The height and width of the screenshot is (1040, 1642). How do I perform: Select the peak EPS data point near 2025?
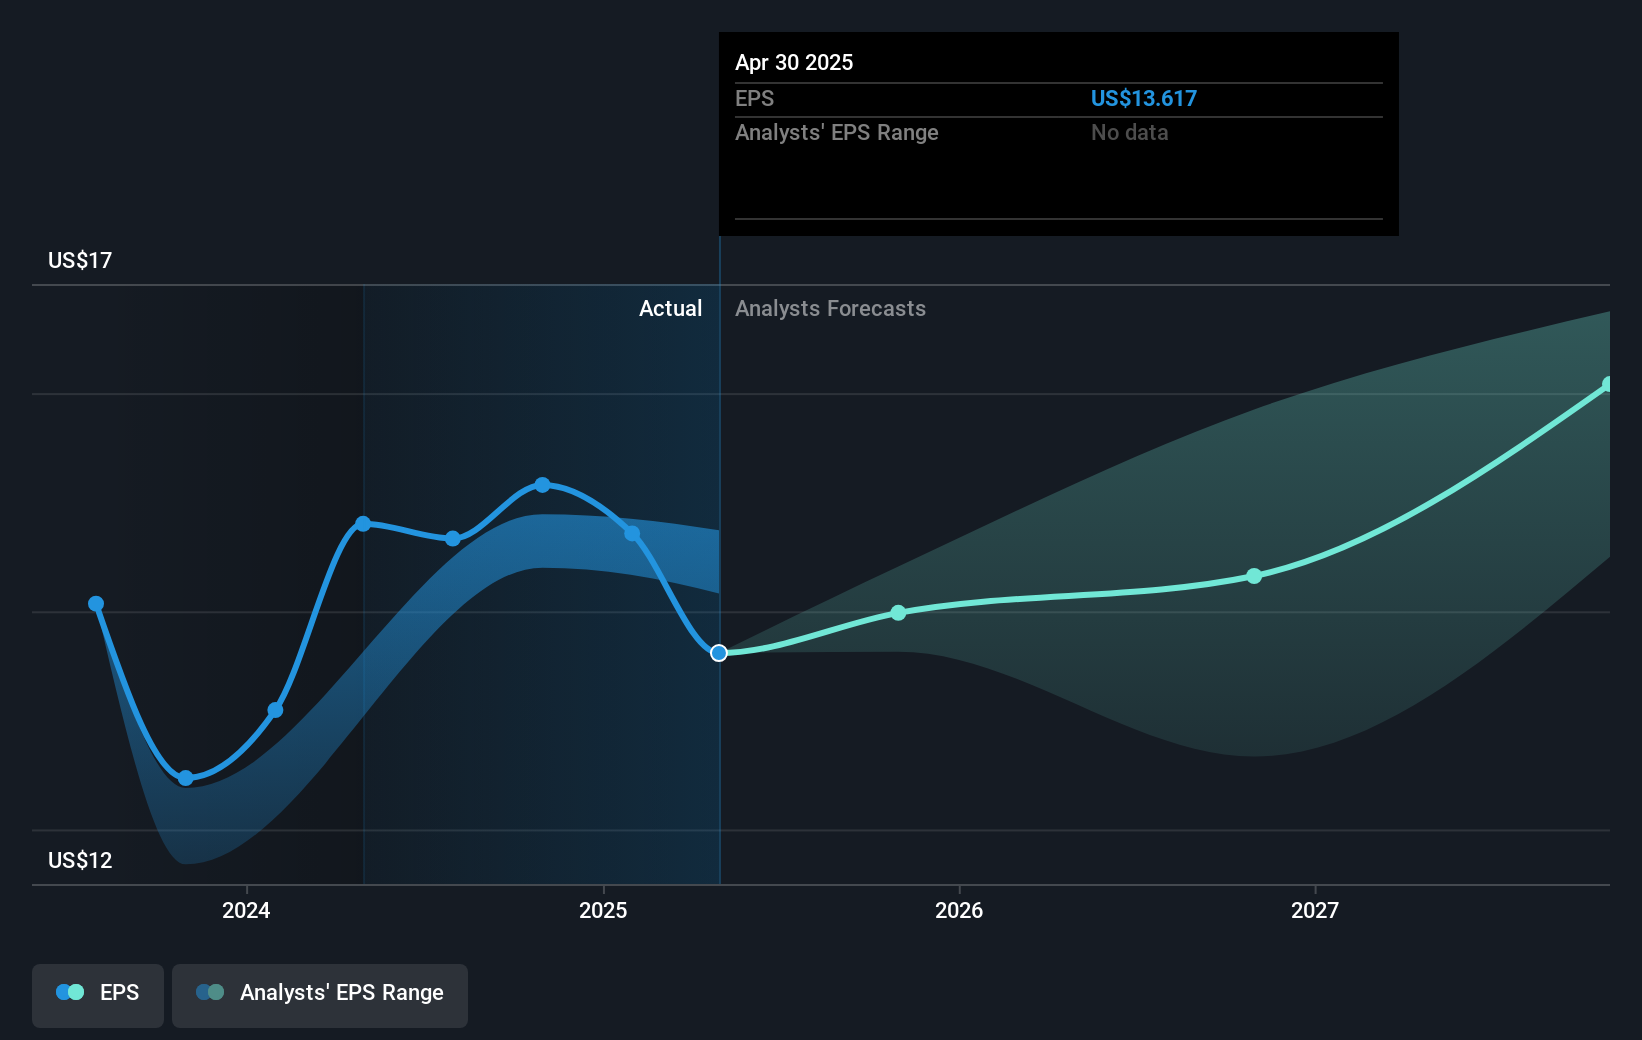tap(542, 484)
